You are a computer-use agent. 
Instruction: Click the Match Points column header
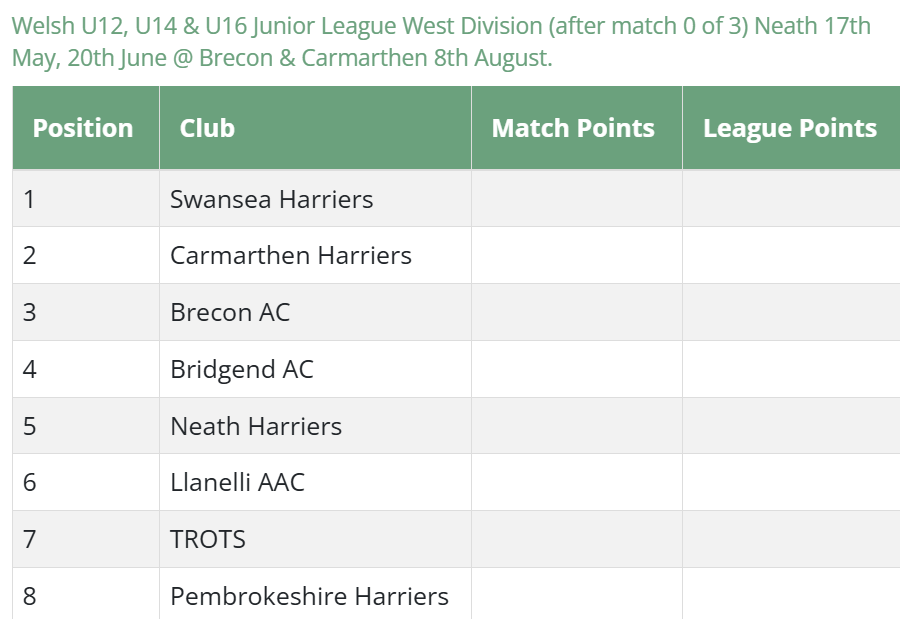(573, 128)
